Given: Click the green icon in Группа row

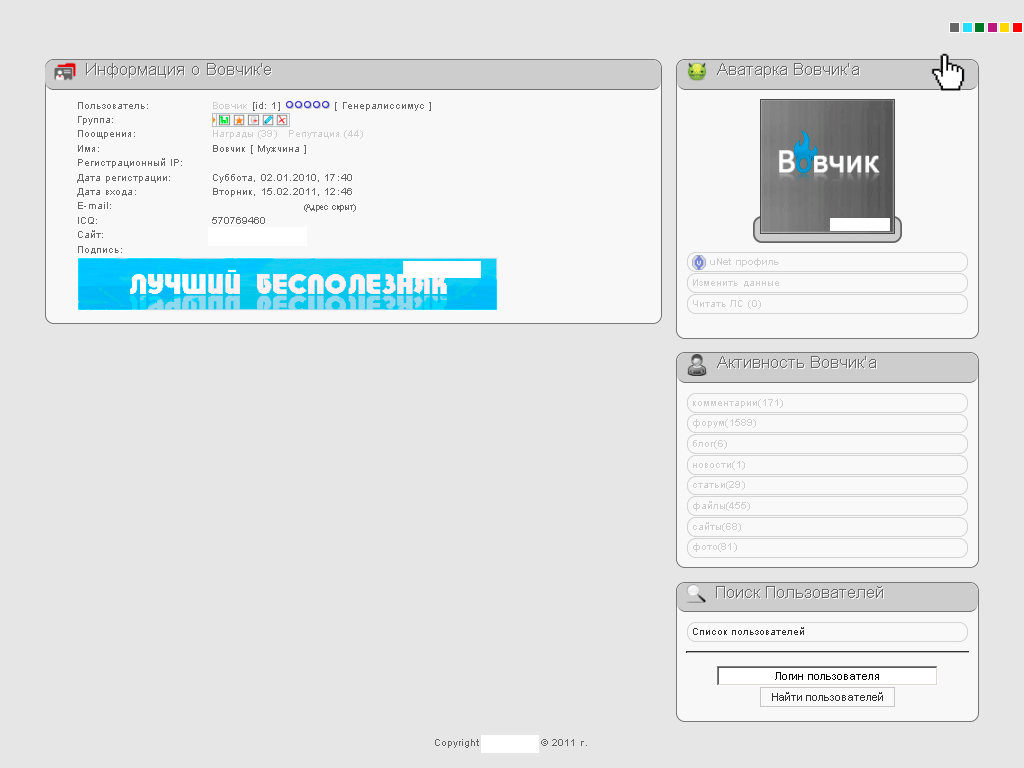Looking at the screenshot, I should (225, 120).
